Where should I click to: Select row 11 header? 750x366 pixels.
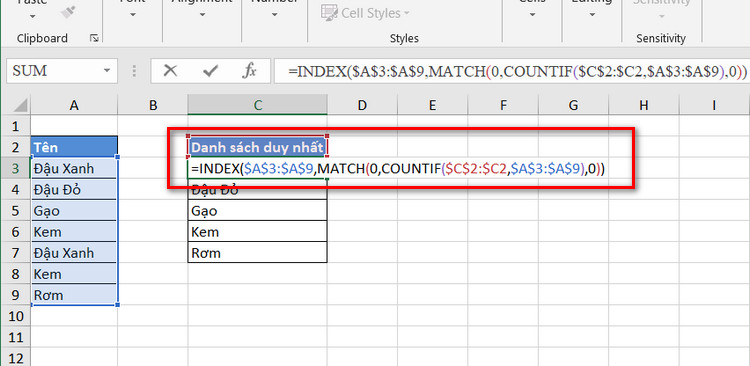click(x=15, y=337)
